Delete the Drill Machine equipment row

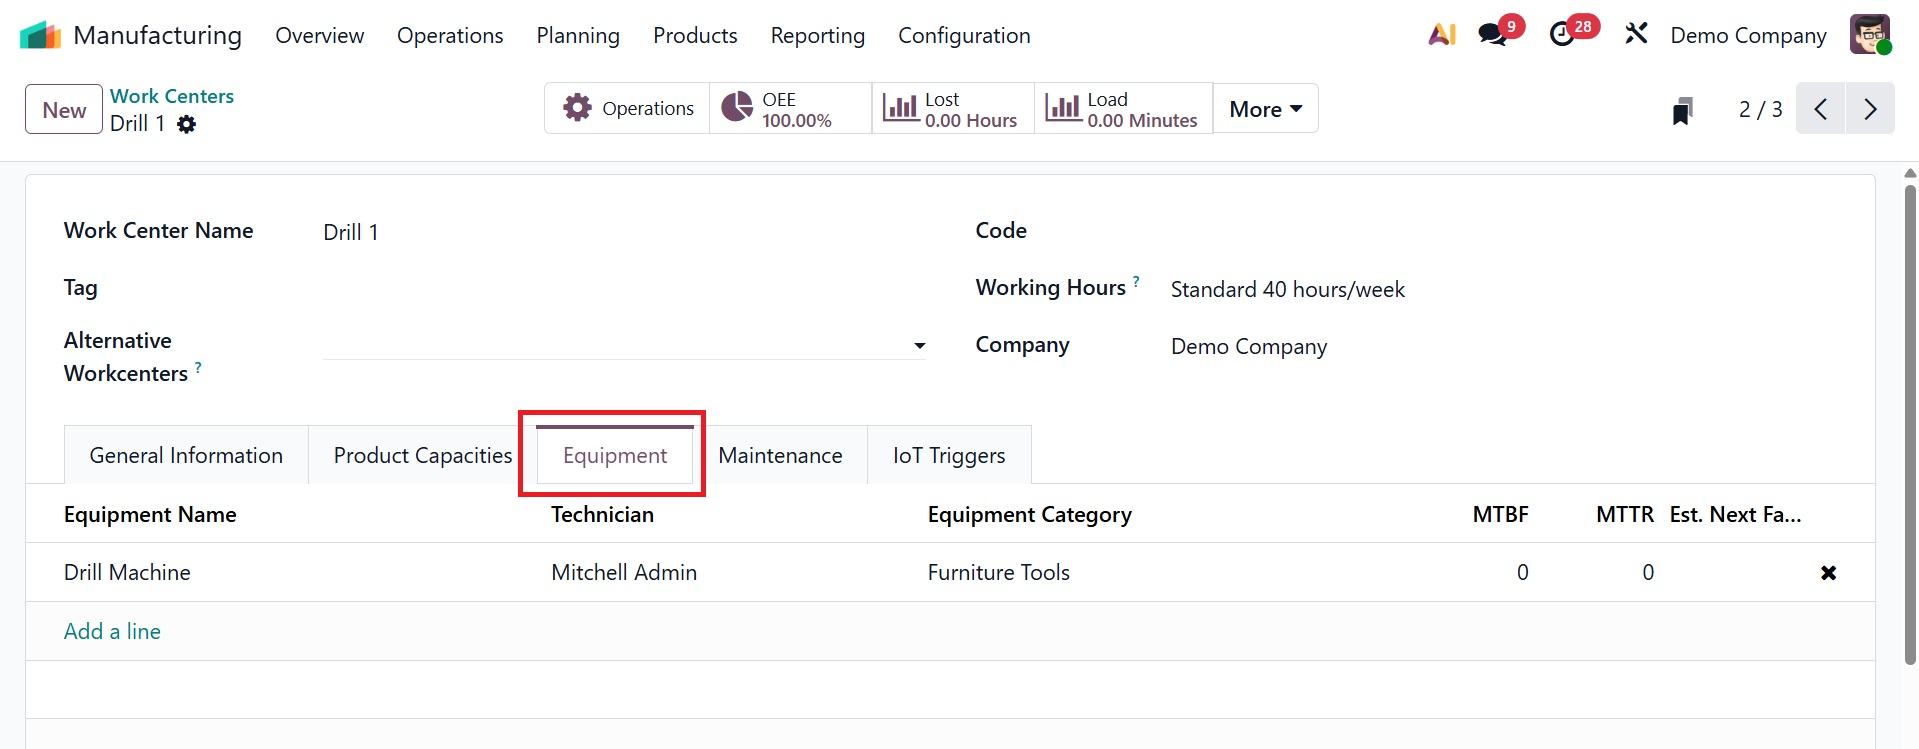[x=1828, y=573]
